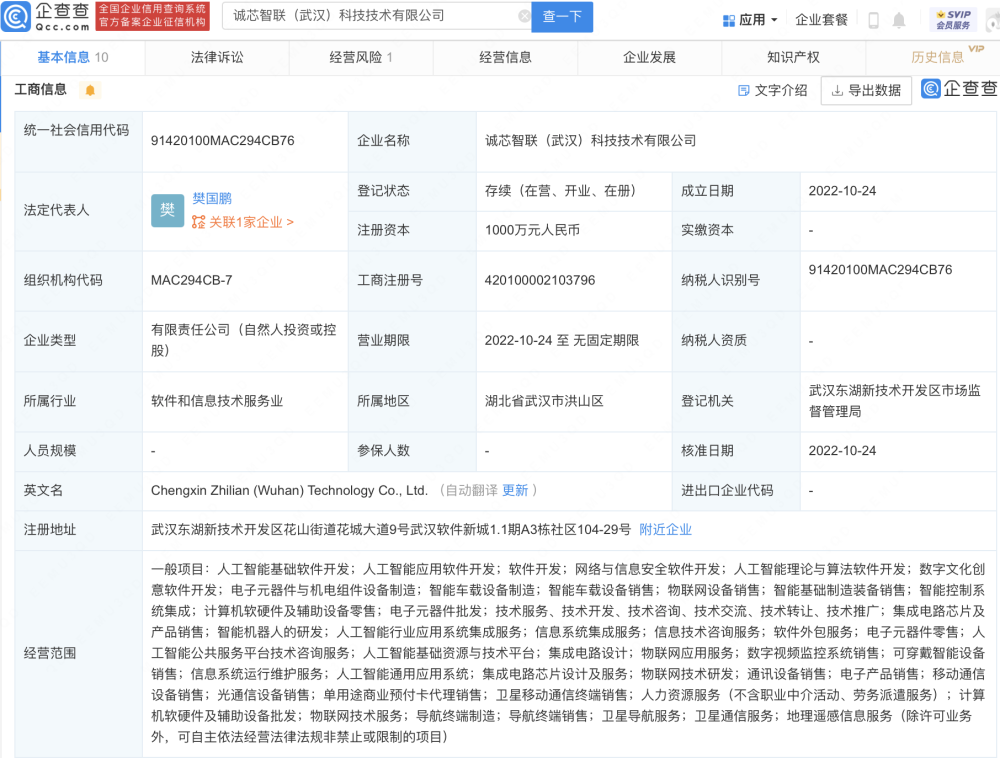Click the 樊 avatar of legal representative
The width and height of the screenshot is (1000, 758).
[167, 210]
